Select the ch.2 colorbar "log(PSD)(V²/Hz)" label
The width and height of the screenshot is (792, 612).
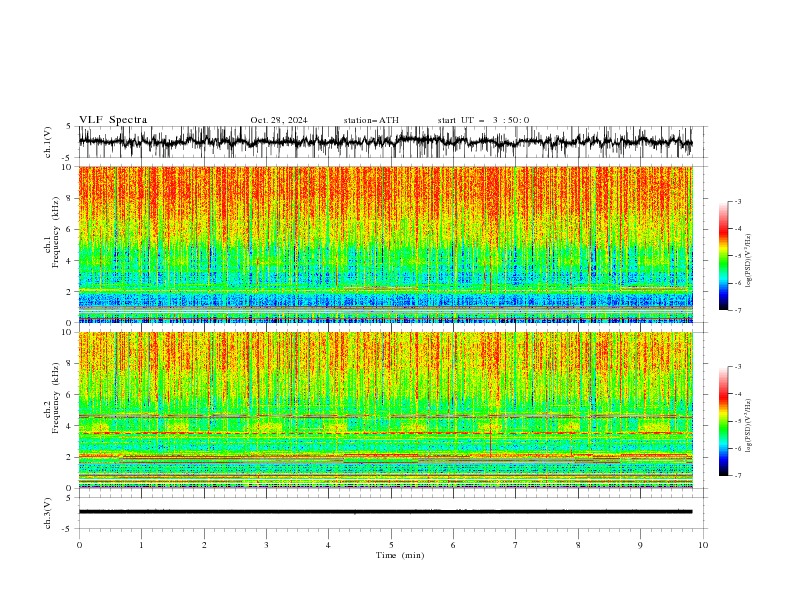(x=748, y=426)
